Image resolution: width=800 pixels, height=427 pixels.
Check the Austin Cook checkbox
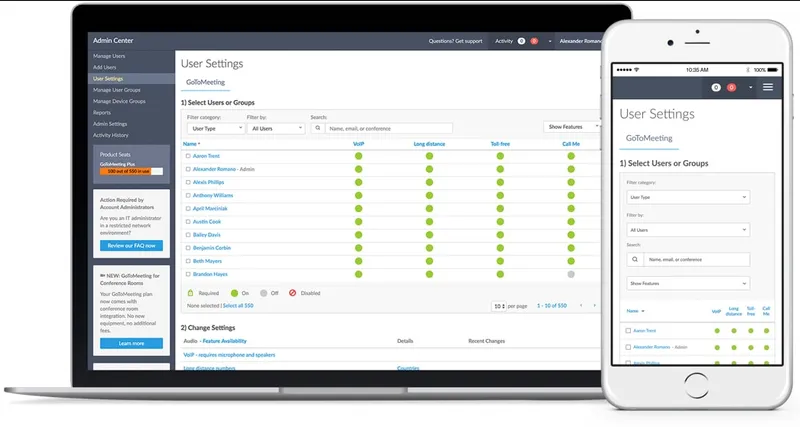pos(188,221)
